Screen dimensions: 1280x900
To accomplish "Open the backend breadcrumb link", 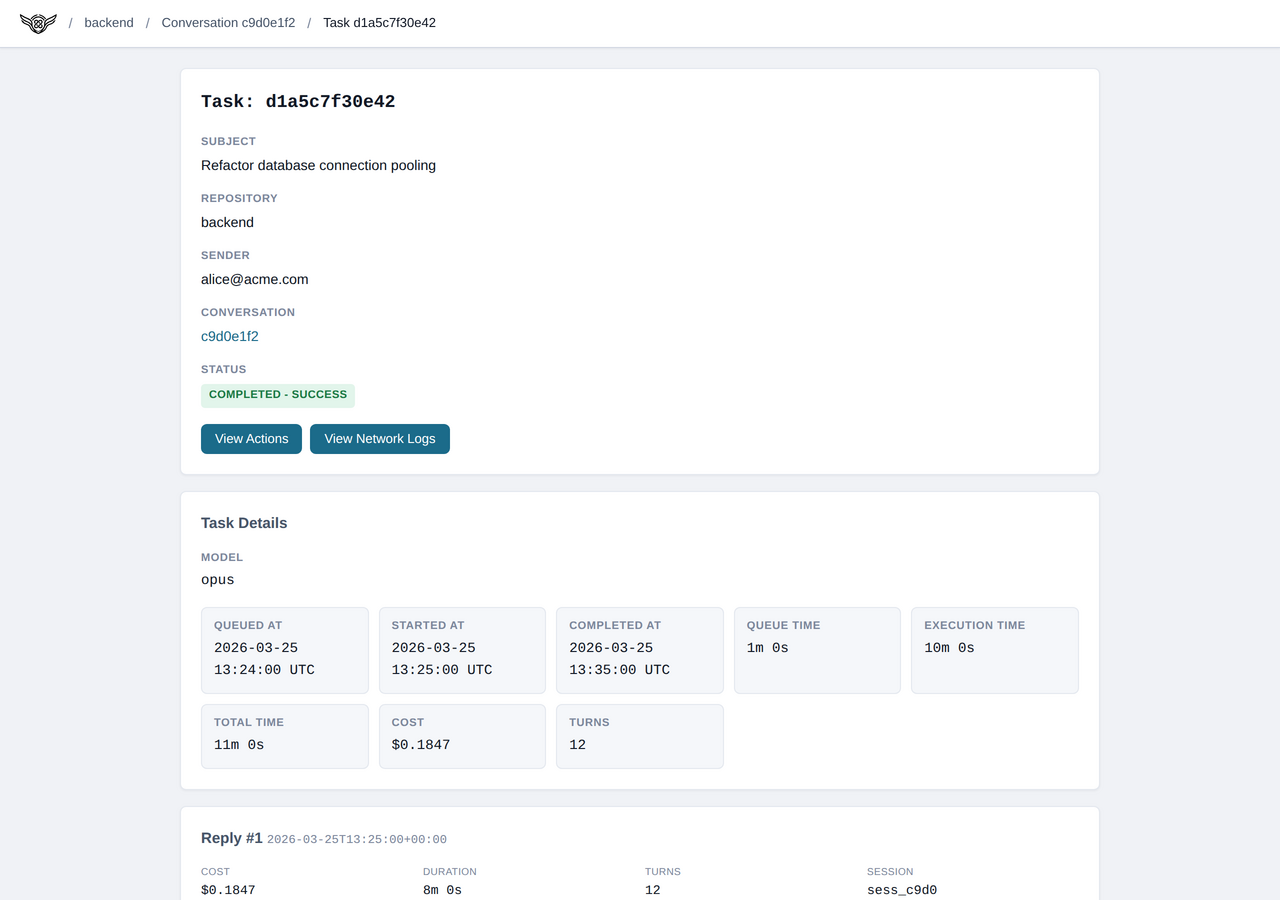I will 109,23.
